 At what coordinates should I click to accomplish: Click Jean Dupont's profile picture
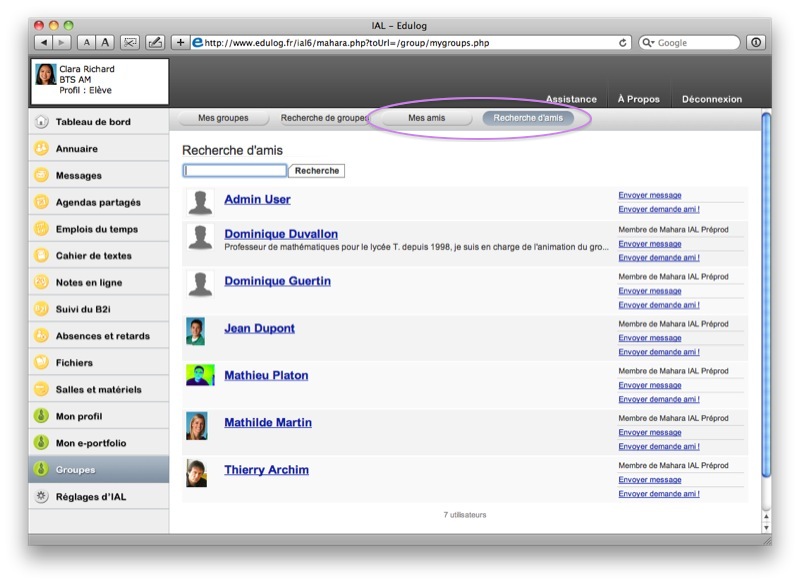(x=196, y=331)
